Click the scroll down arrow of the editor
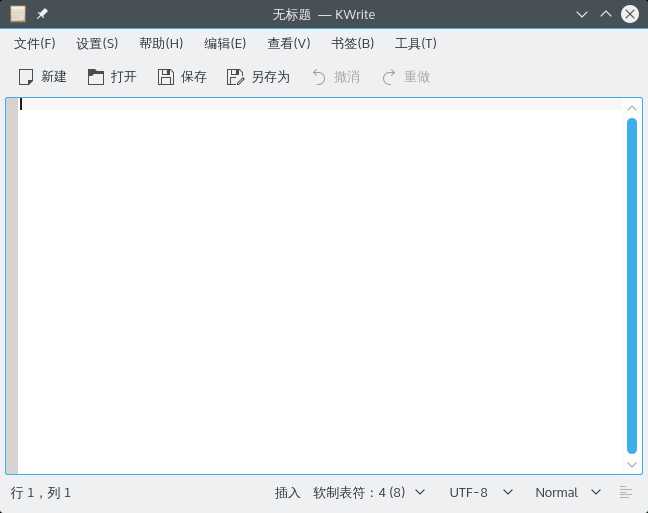Viewport: 648px width, 513px height. point(631,465)
